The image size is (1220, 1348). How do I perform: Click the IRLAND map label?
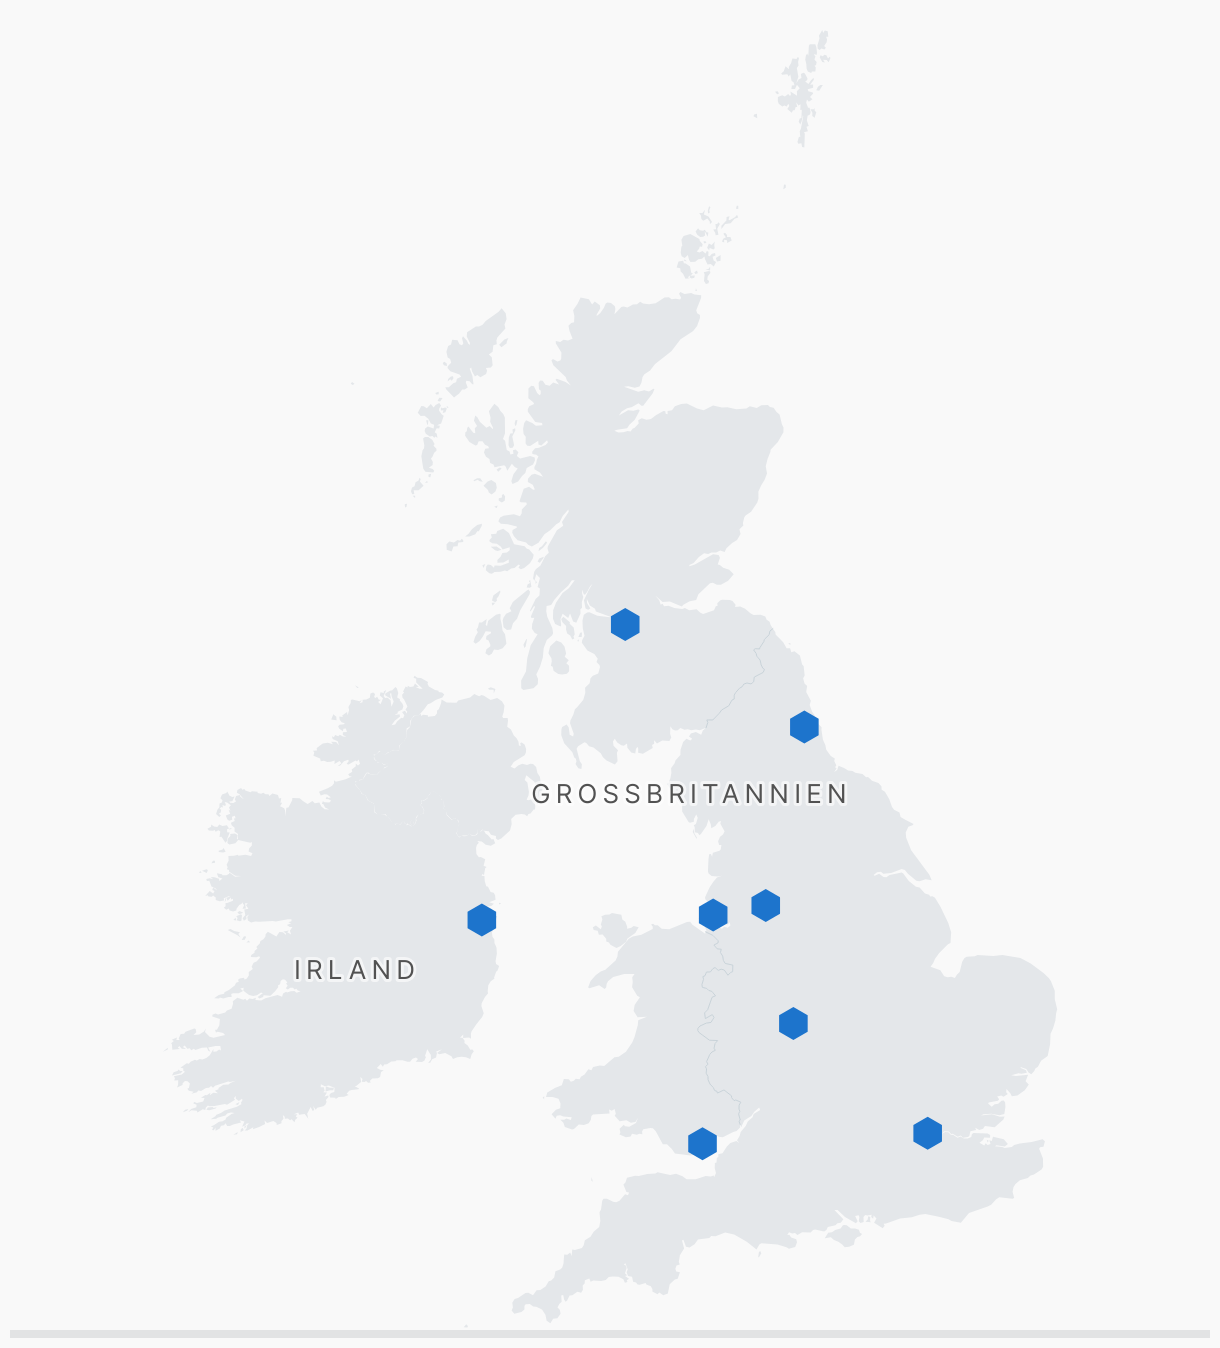click(356, 970)
